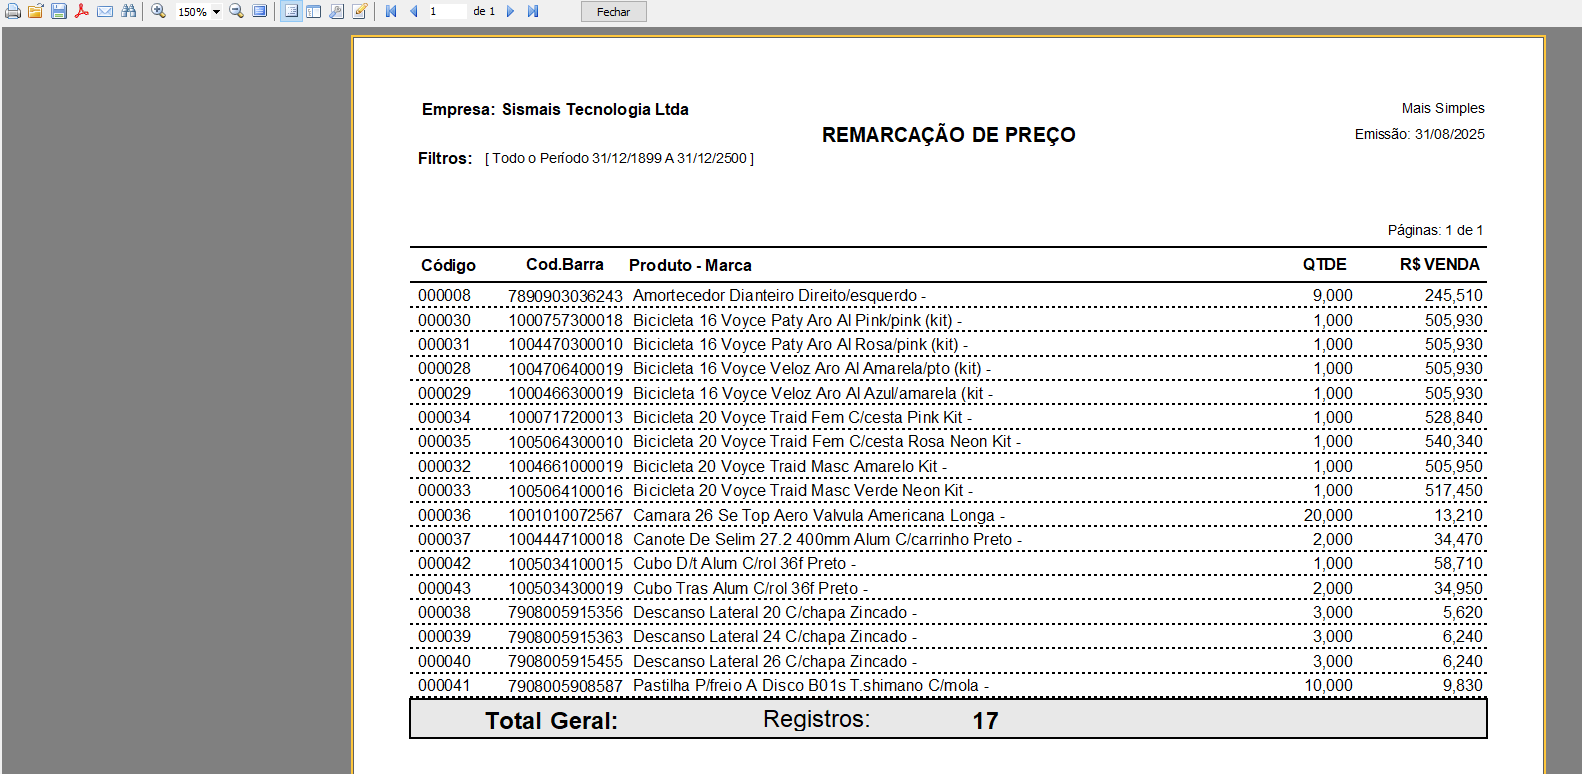Zoom out with the magnifier minus icon
Viewport: 1582px width, 774px height.
[x=237, y=12]
